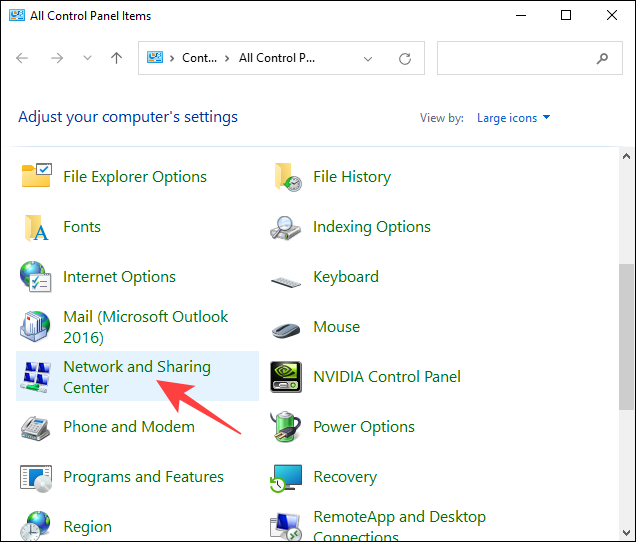Open the NVIDIA Control Panel icon
The width and height of the screenshot is (636, 542).
click(287, 377)
